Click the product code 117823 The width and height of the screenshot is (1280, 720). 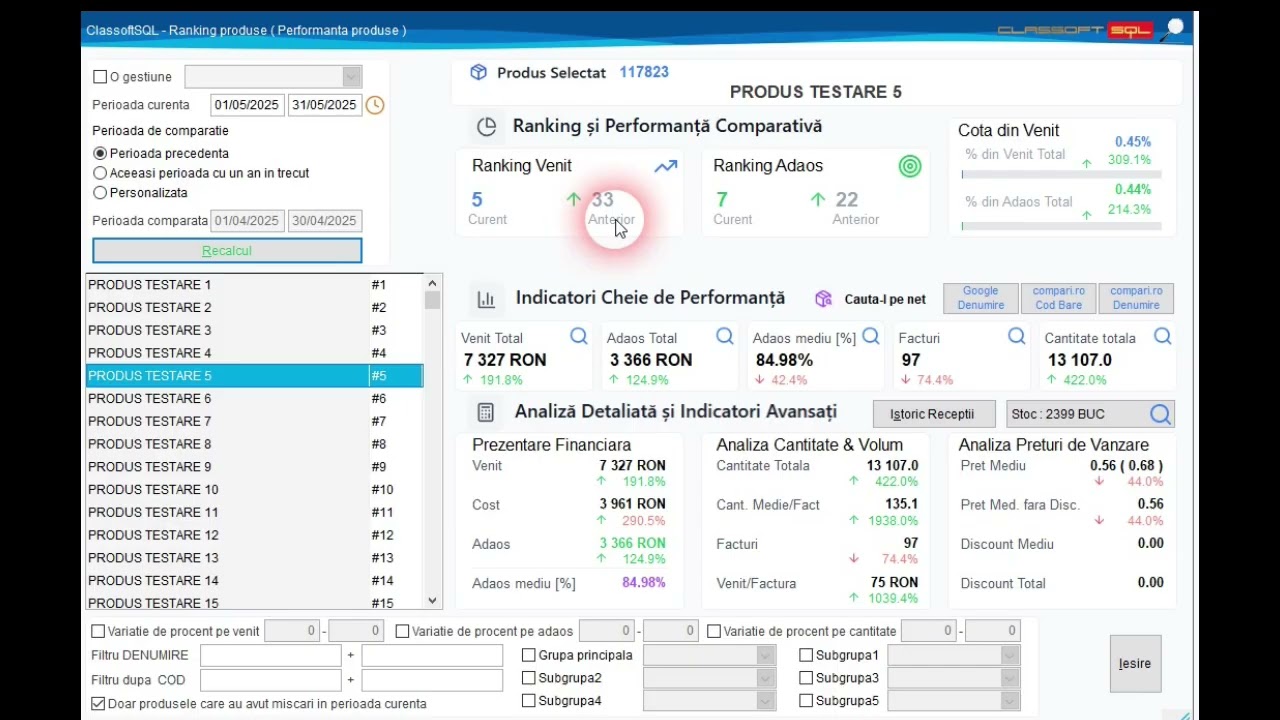pos(644,72)
